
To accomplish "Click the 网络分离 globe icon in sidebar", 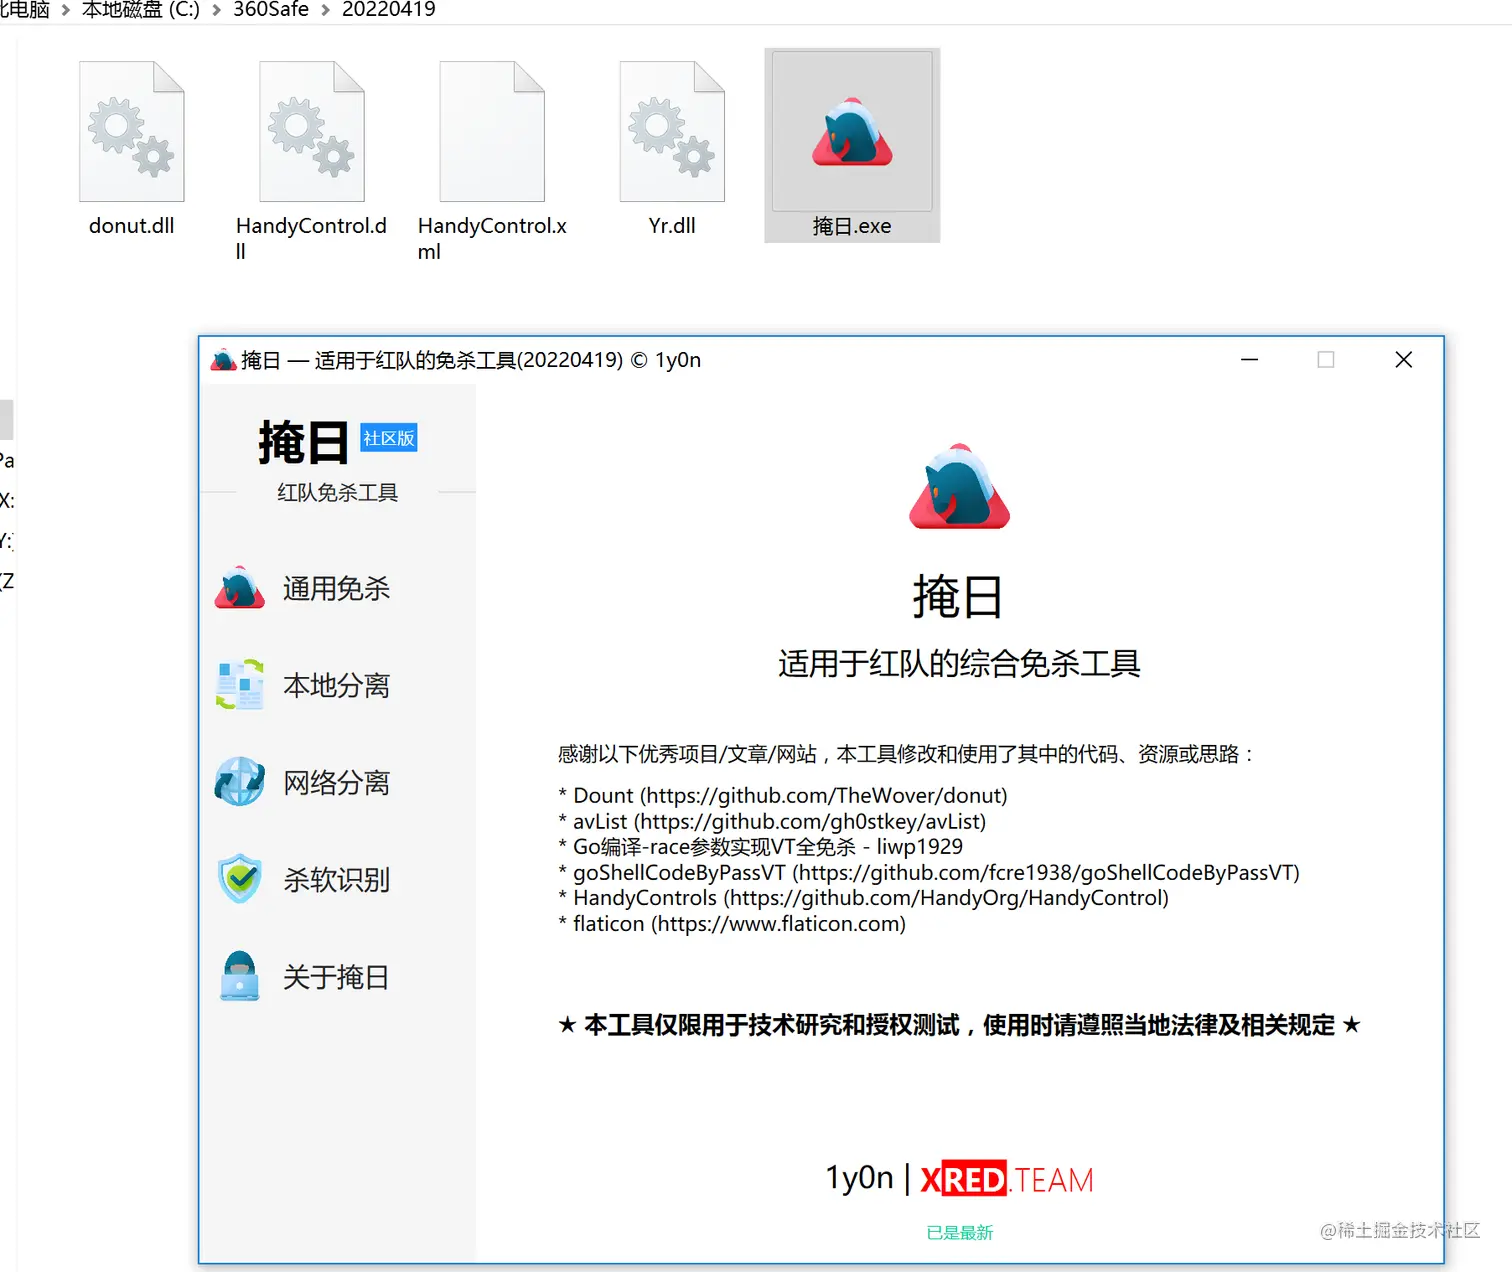I will [x=240, y=782].
